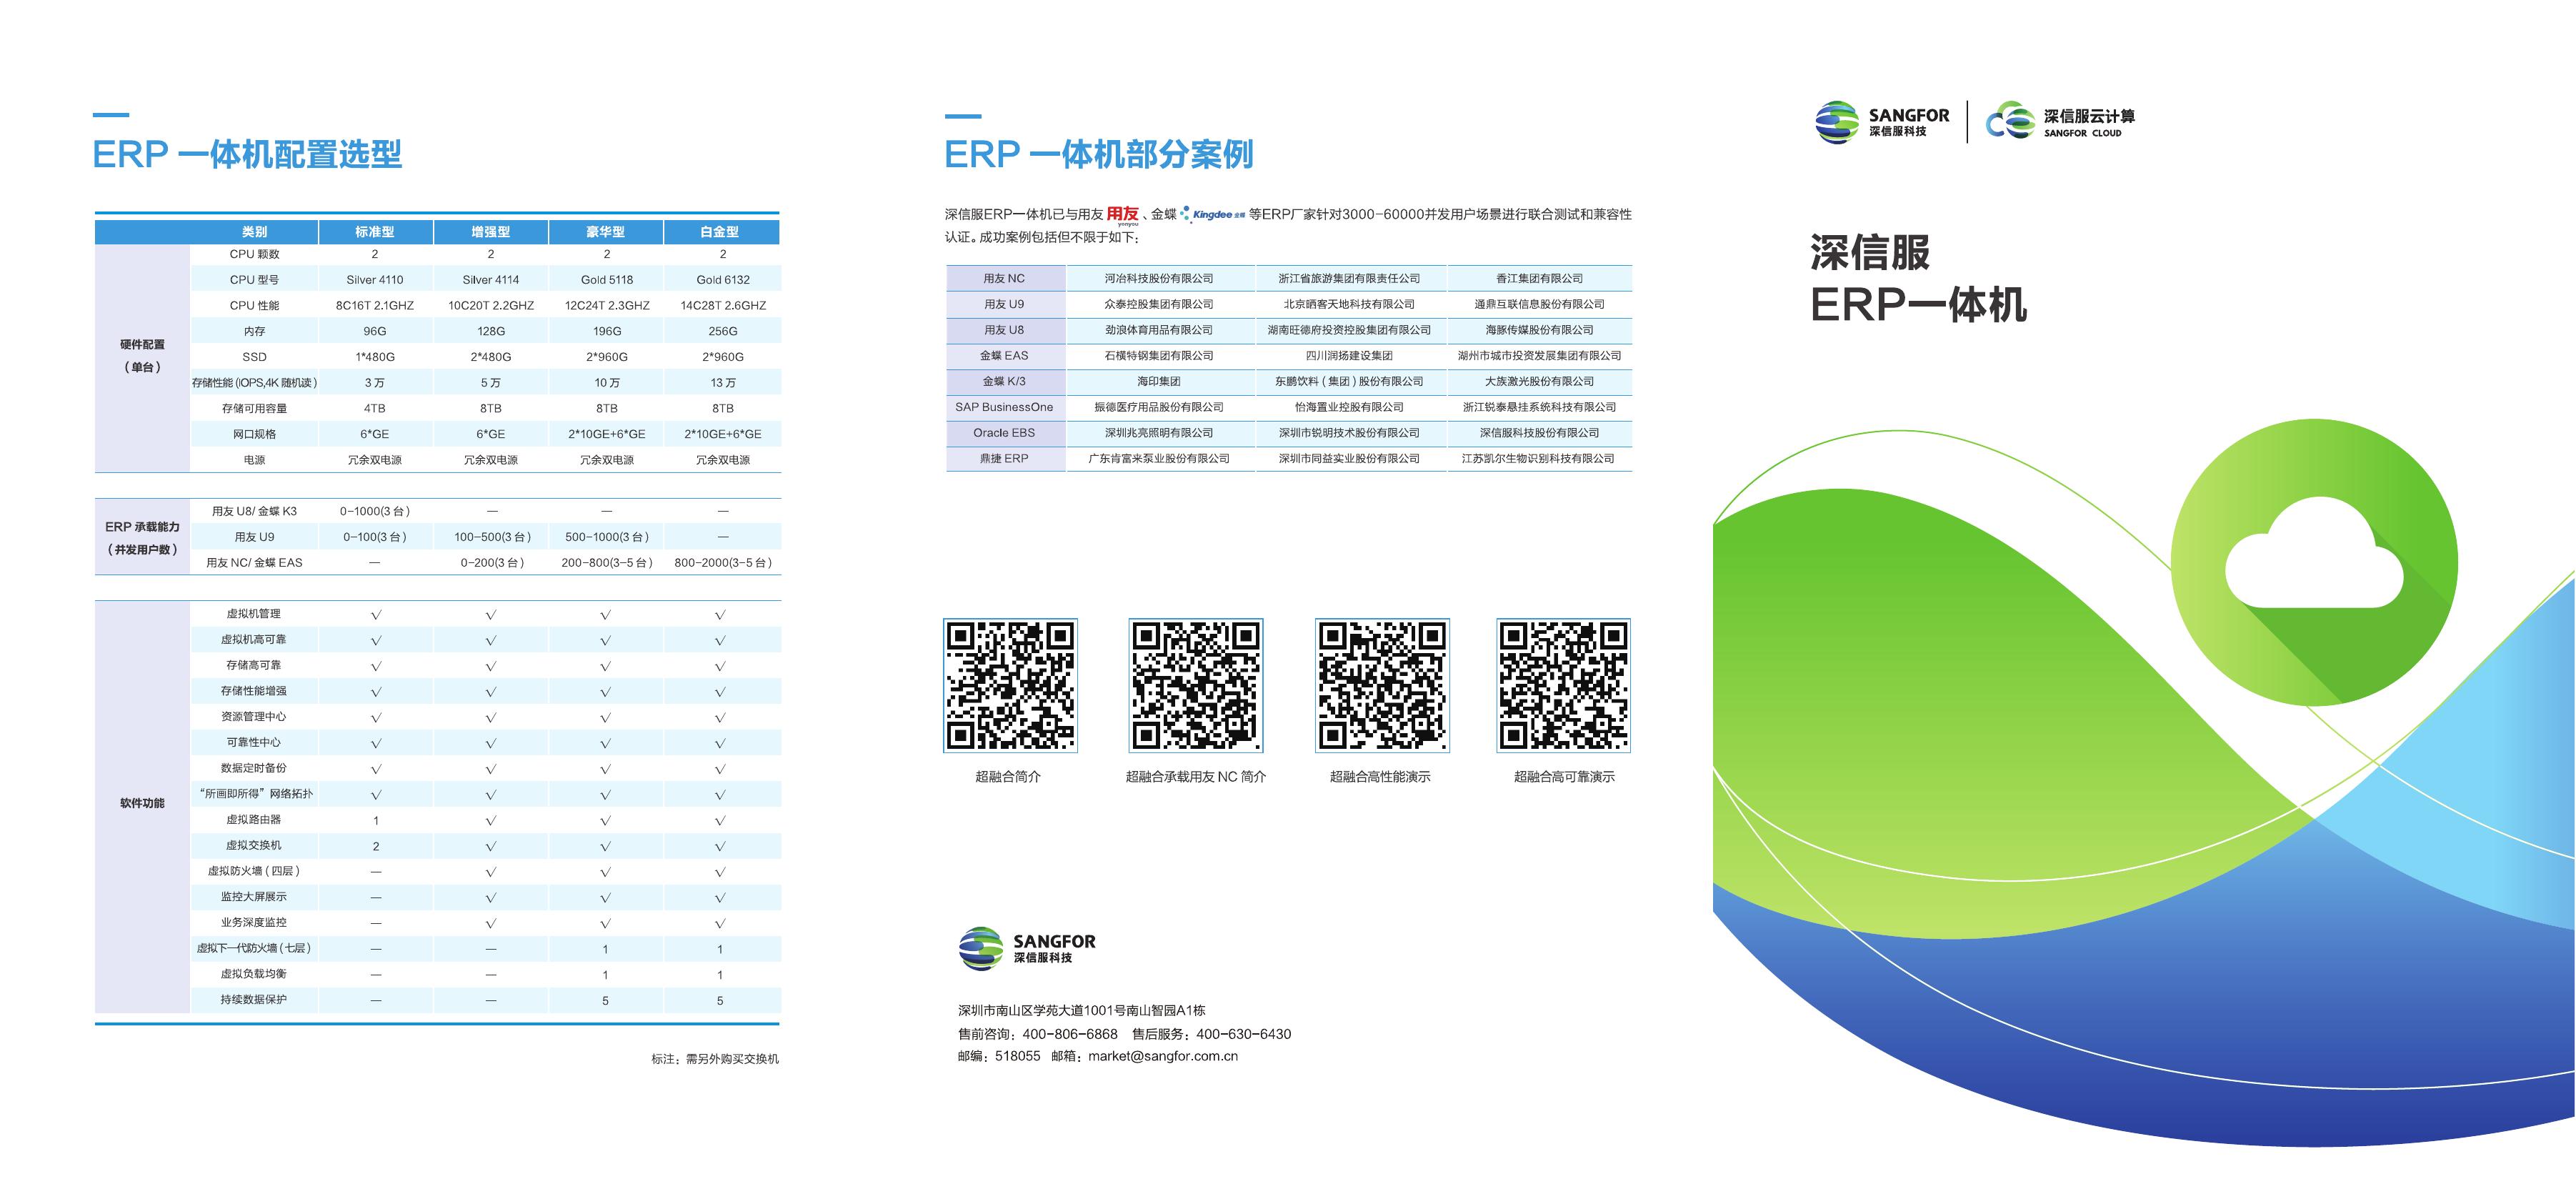Click the 256G memory value
This screenshot has width=2576, height=1179.
723,332
